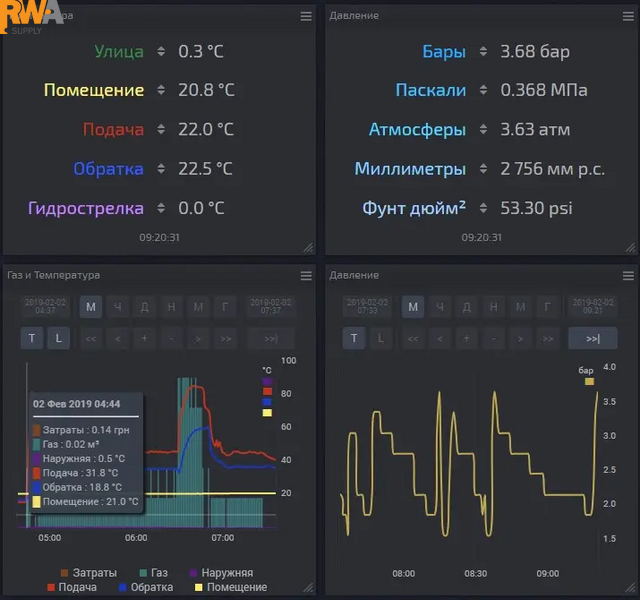This screenshot has height=600, width=640.
Task: Jump forward with >> in gas chart
Action: coord(225,338)
